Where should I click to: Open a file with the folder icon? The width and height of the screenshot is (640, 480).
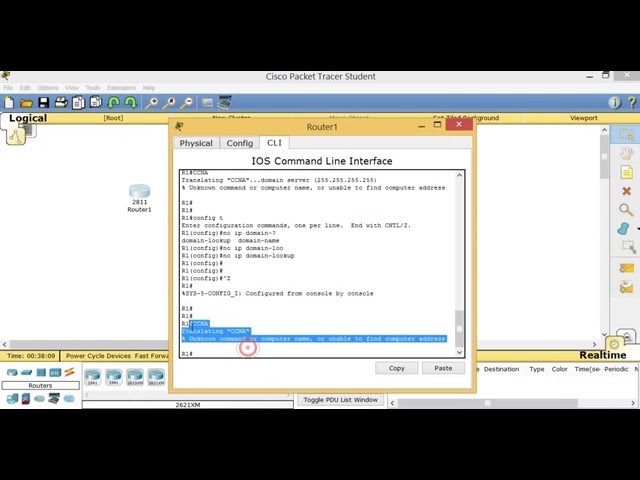coord(26,103)
